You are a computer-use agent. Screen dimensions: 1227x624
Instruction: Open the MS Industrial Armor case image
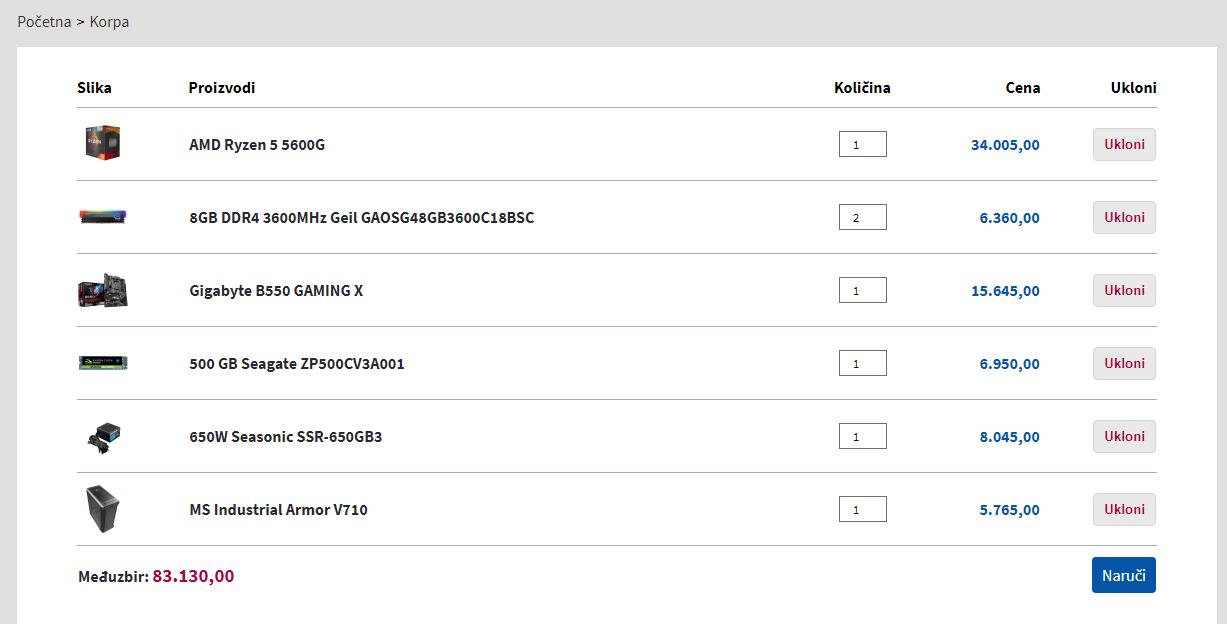103,509
